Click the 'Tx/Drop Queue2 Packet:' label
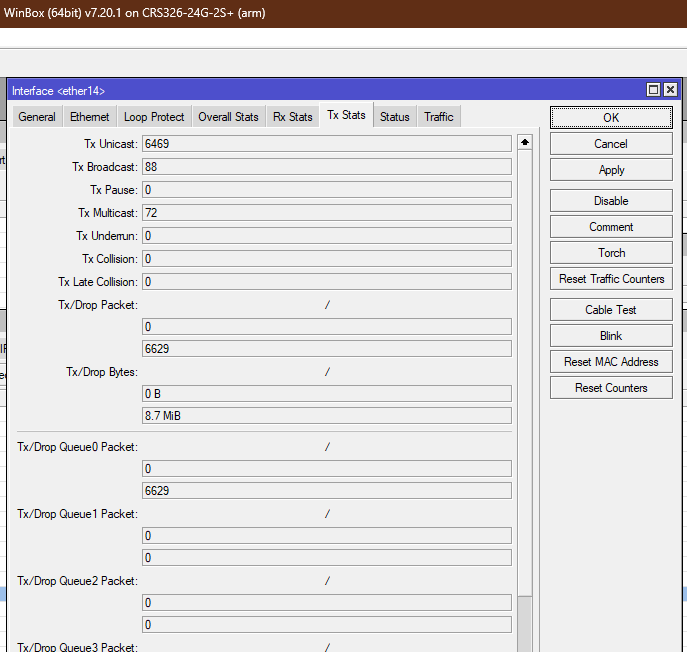This screenshot has height=652, width=687. [x=78, y=581]
